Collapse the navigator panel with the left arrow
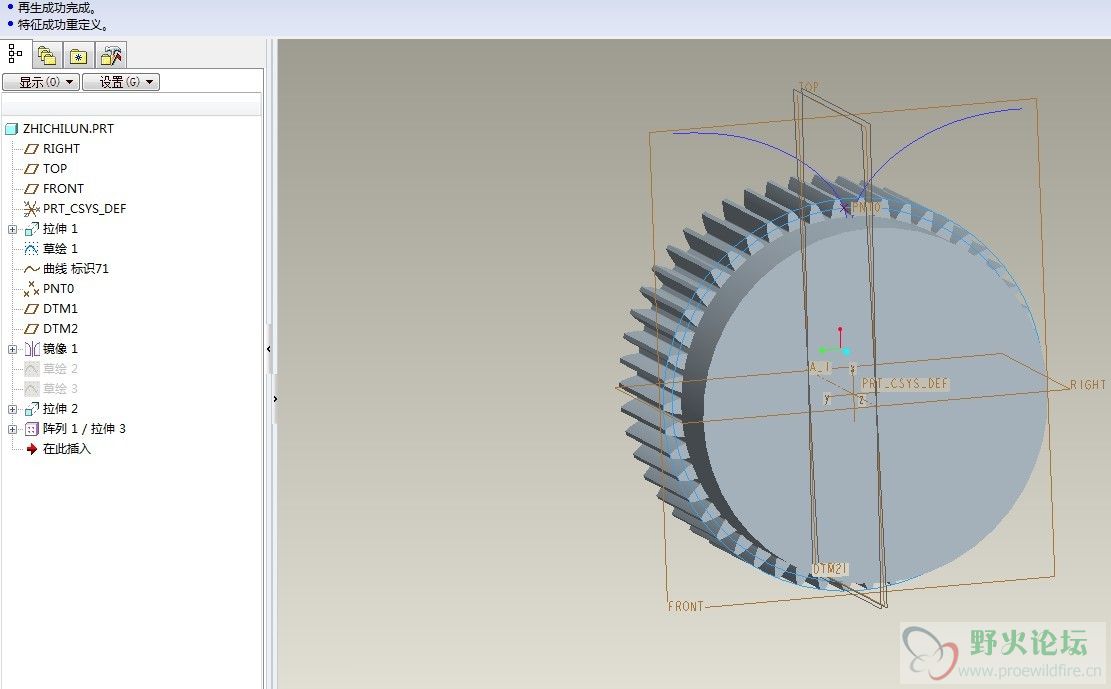The height and width of the screenshot is (689, 1111). 269,349
